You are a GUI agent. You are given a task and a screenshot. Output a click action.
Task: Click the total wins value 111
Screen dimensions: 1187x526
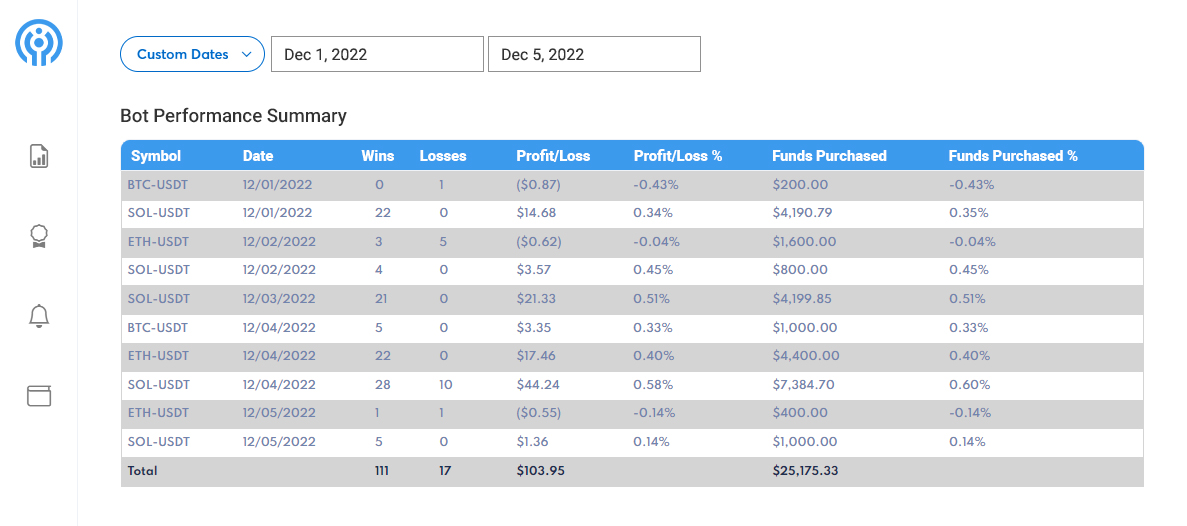tap(382, 471)
